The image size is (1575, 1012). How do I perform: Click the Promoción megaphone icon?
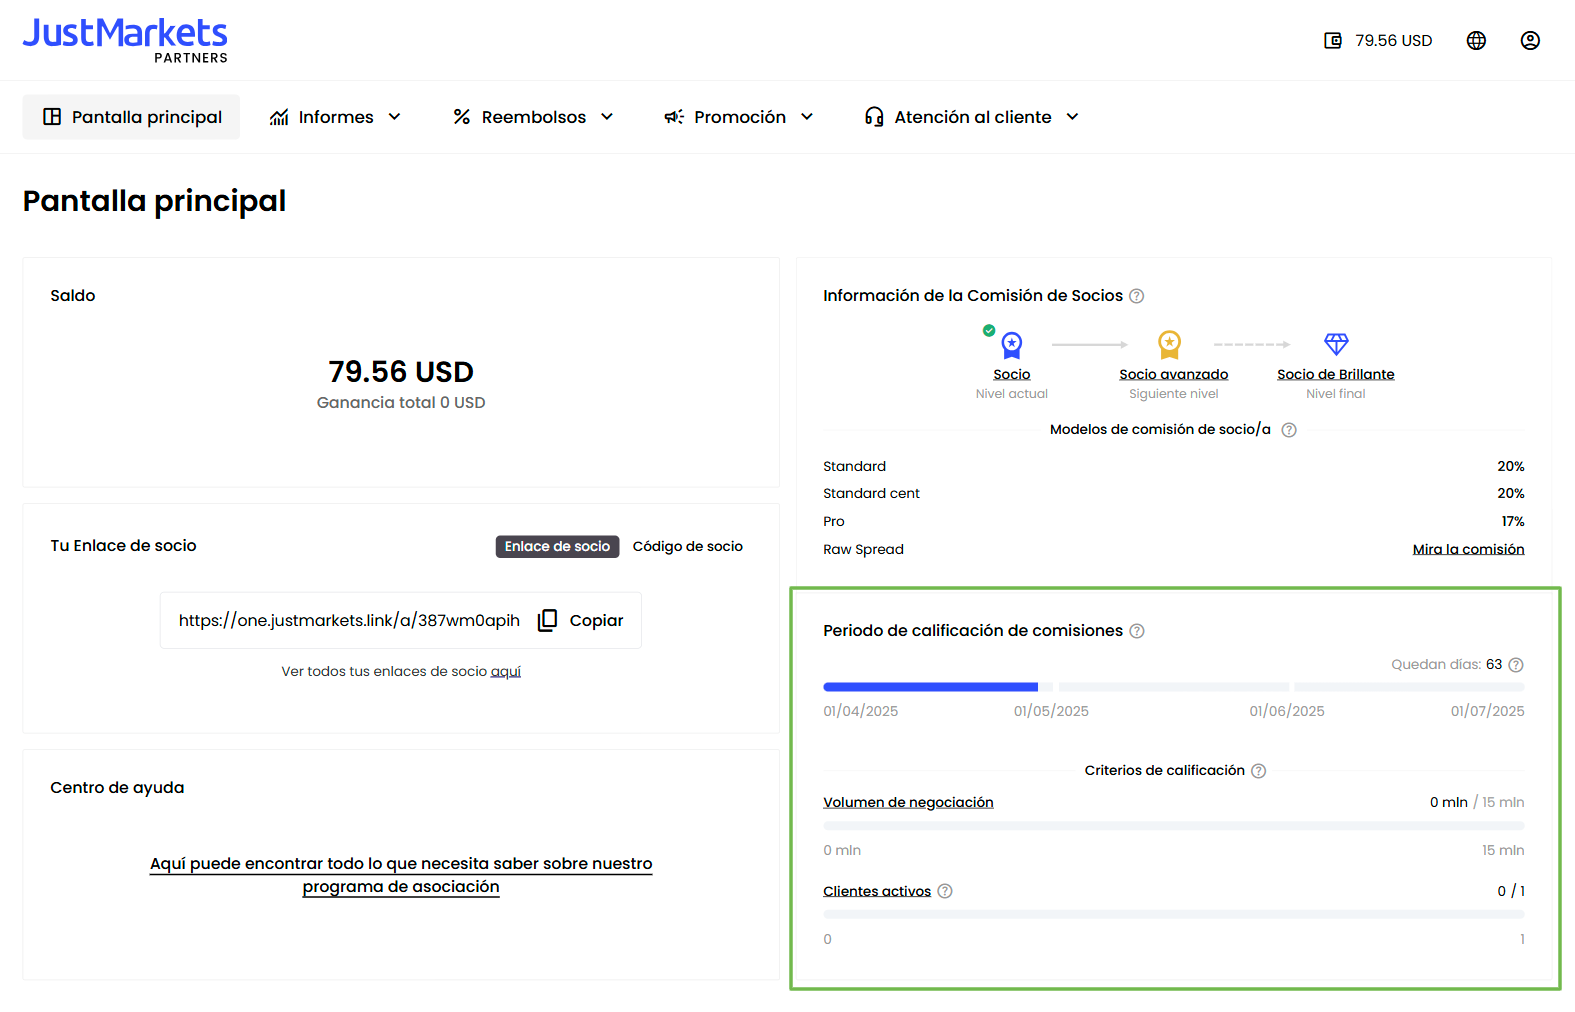coord(674,117)
